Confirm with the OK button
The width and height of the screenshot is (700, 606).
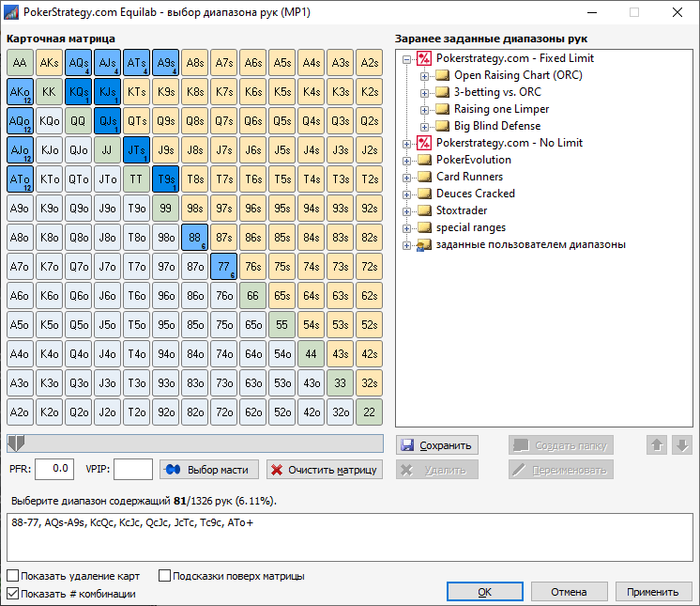[485, 592]
